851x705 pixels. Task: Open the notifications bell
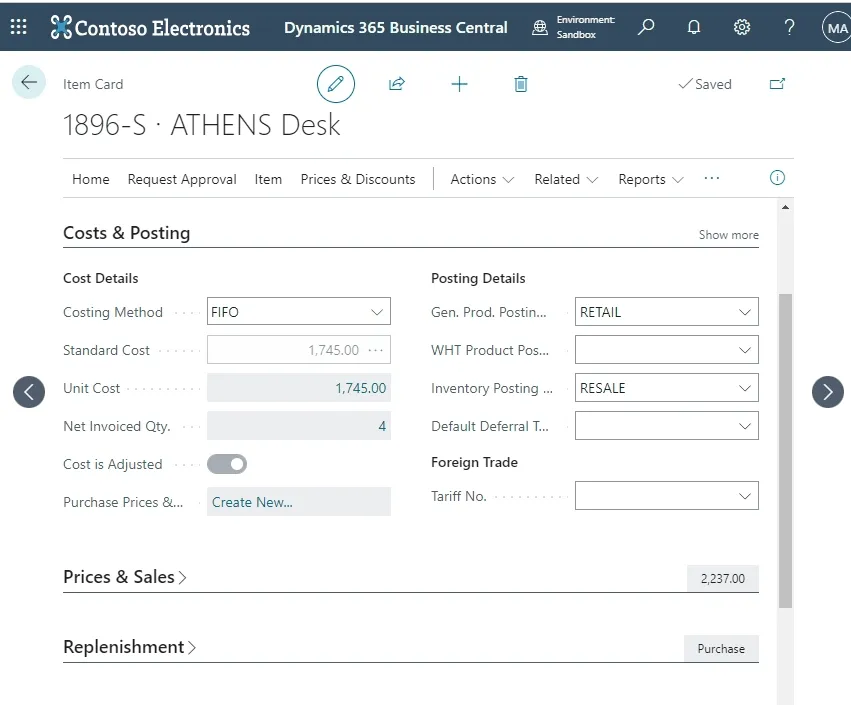point(694,27)
